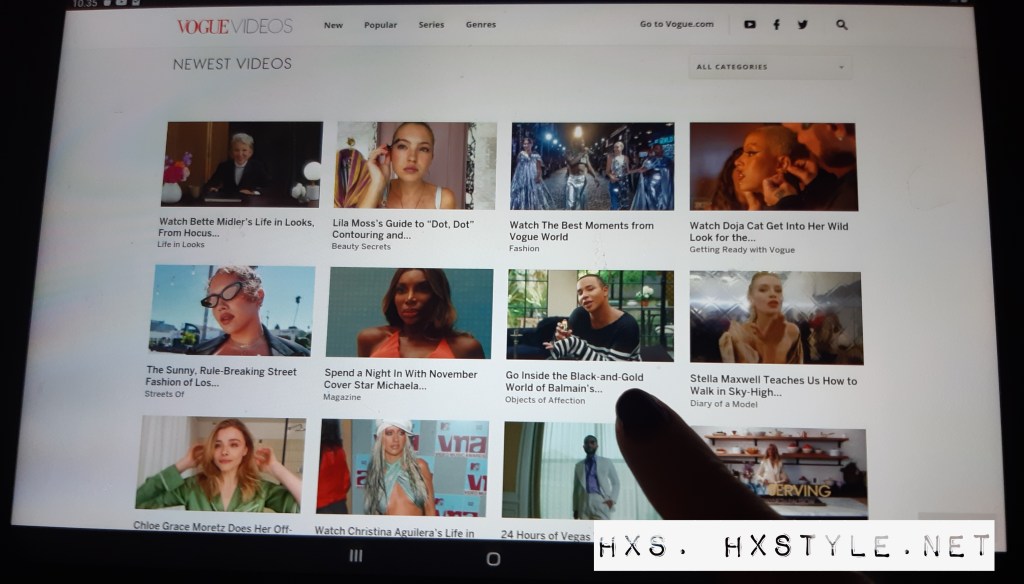
Task: Tap the Android home button
Action: (493, 558)
